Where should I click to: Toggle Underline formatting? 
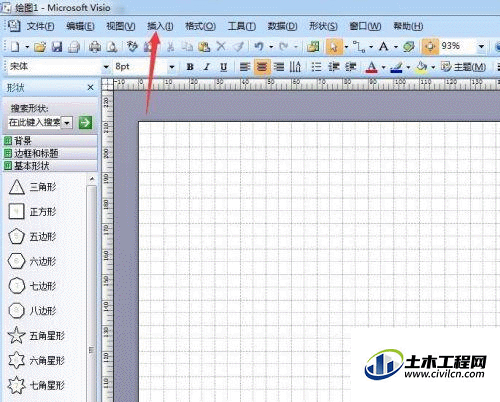(x=223, y=67)
